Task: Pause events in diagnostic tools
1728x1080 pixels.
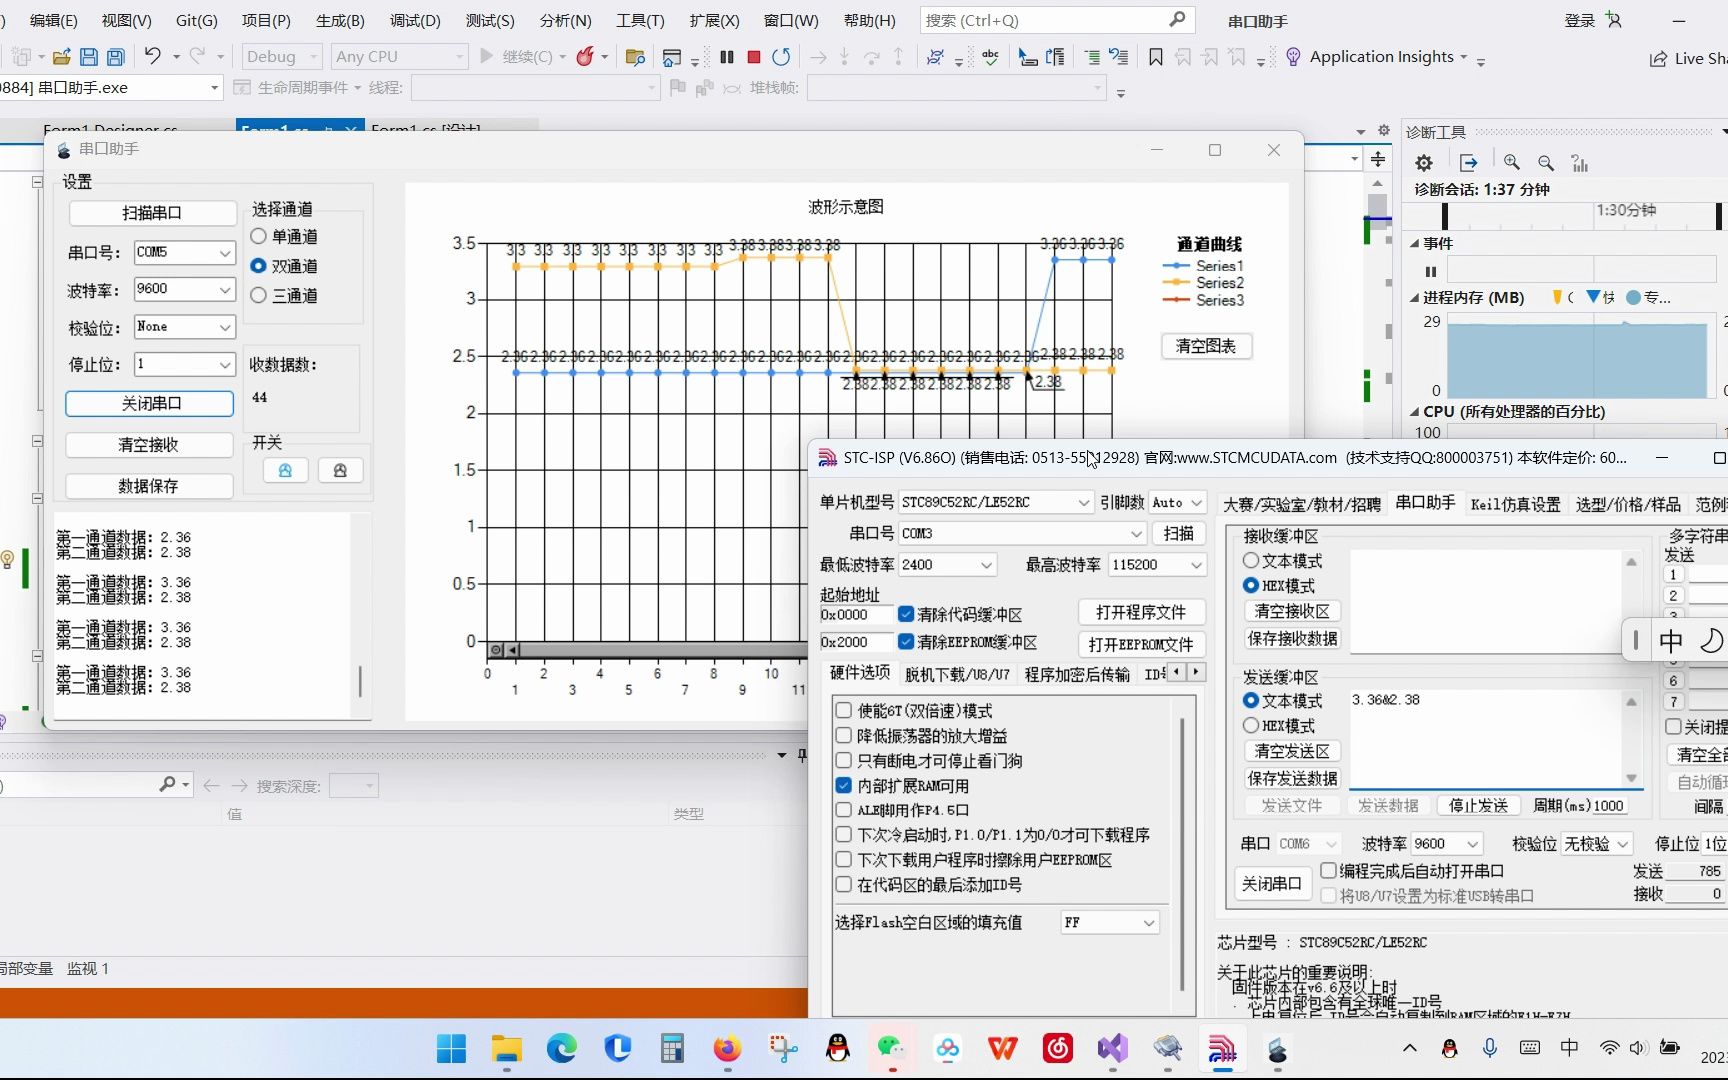Action: tap(1430, 271)
